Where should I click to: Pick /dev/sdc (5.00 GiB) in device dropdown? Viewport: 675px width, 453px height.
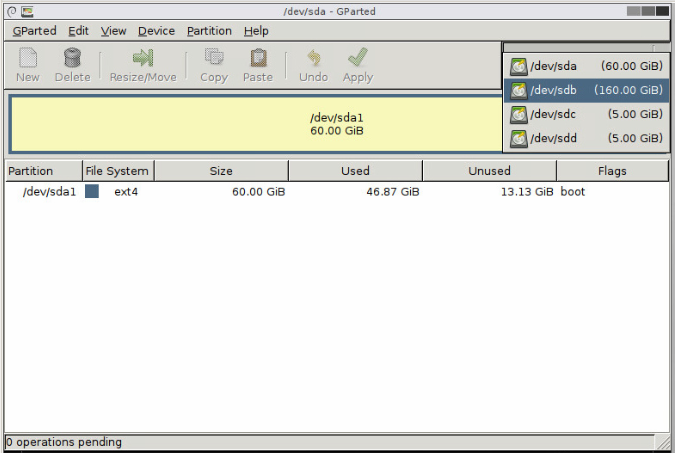[x=585, y=114]
